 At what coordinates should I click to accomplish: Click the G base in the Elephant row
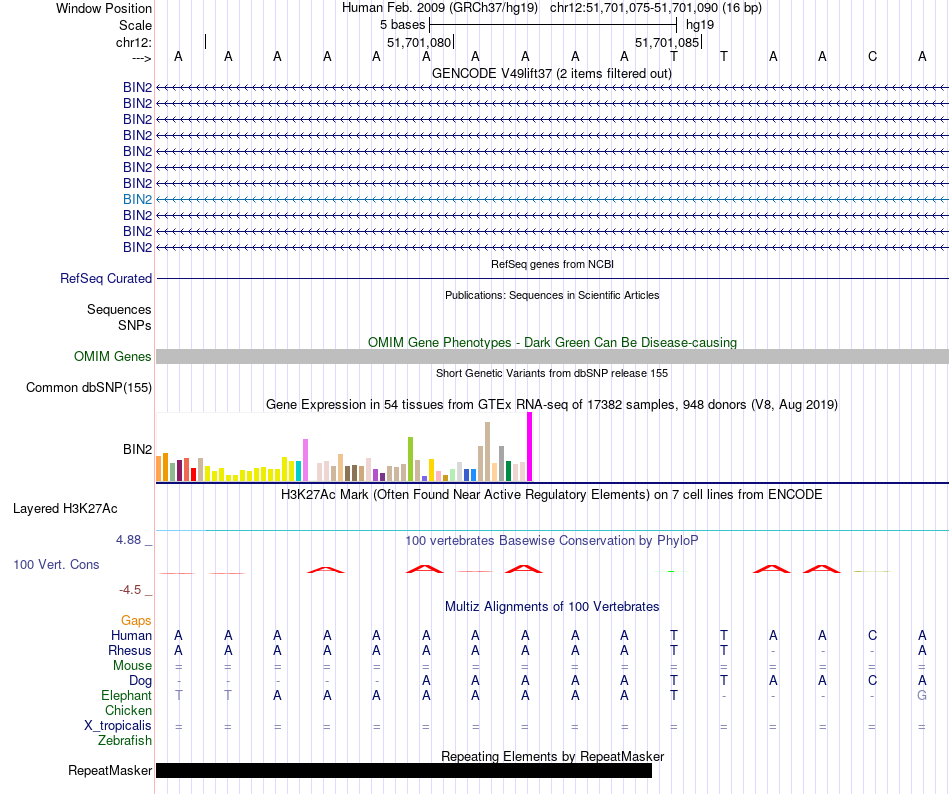click(x=922, y=695)
